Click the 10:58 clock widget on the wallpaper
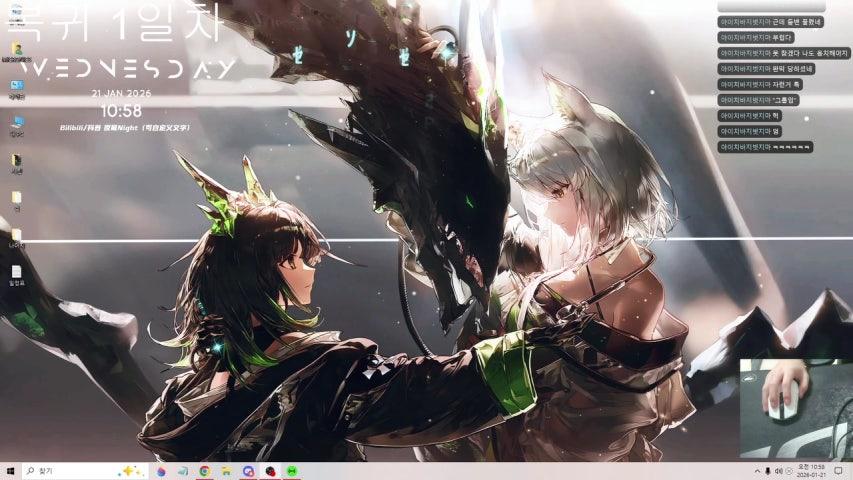 (121, 111)
